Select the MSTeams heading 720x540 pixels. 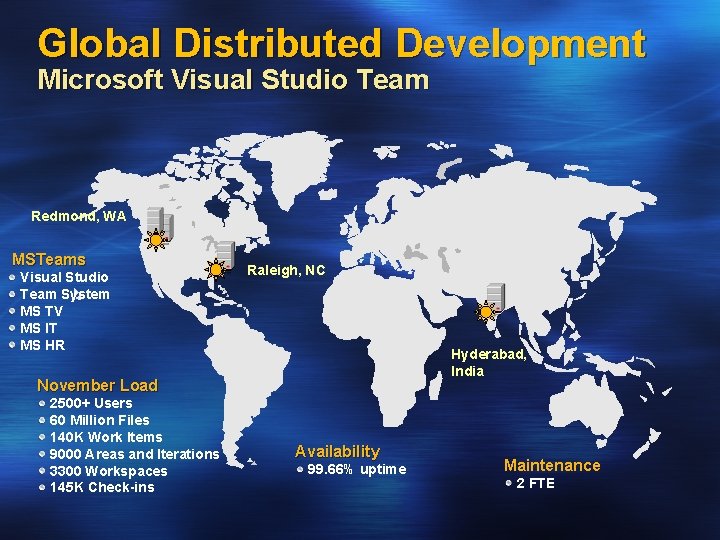tap(49, 259)
